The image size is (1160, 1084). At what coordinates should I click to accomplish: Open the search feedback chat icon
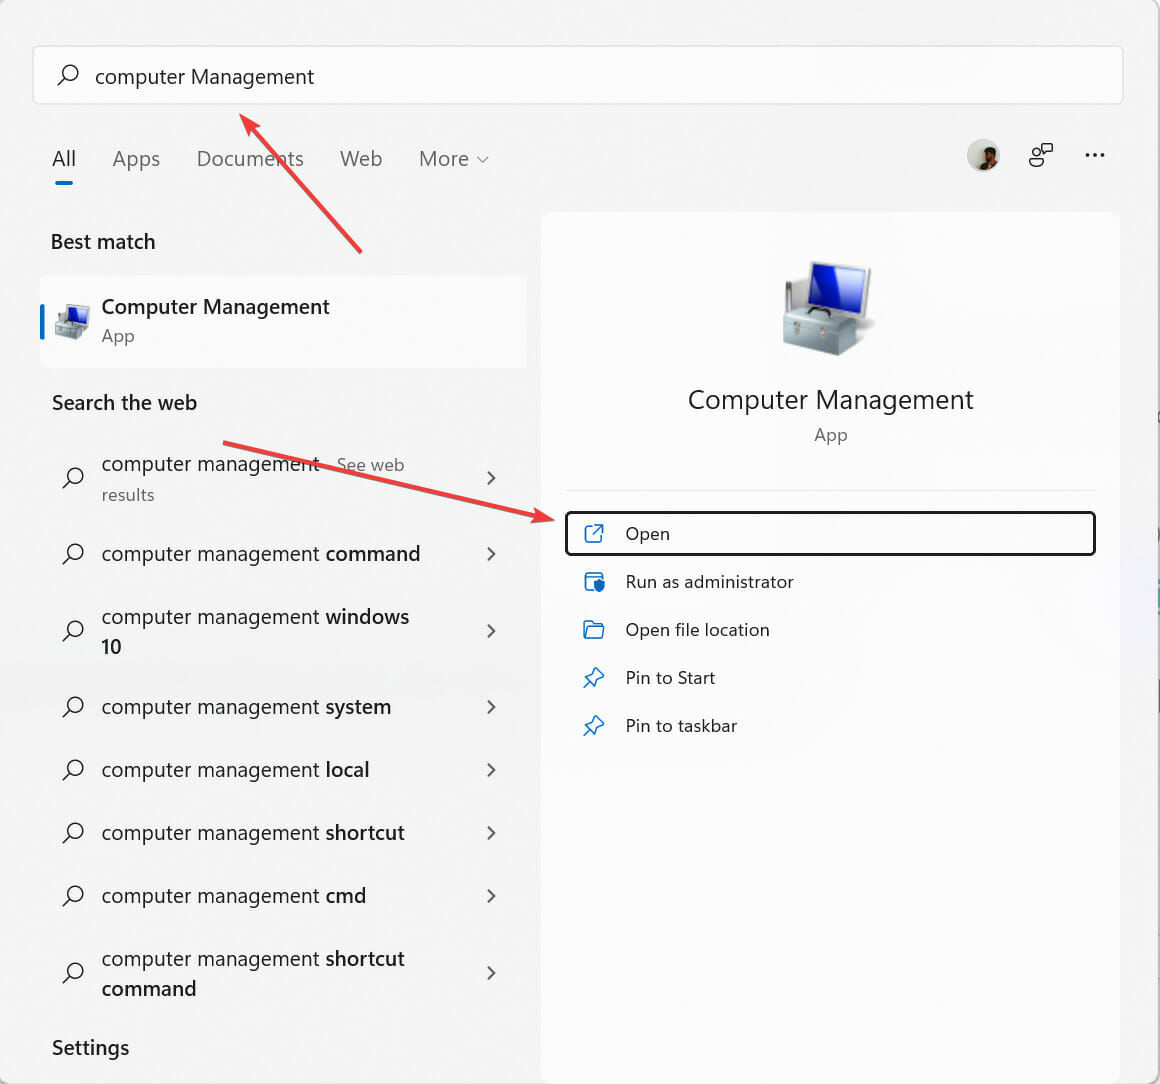[x=1040, y=155]
